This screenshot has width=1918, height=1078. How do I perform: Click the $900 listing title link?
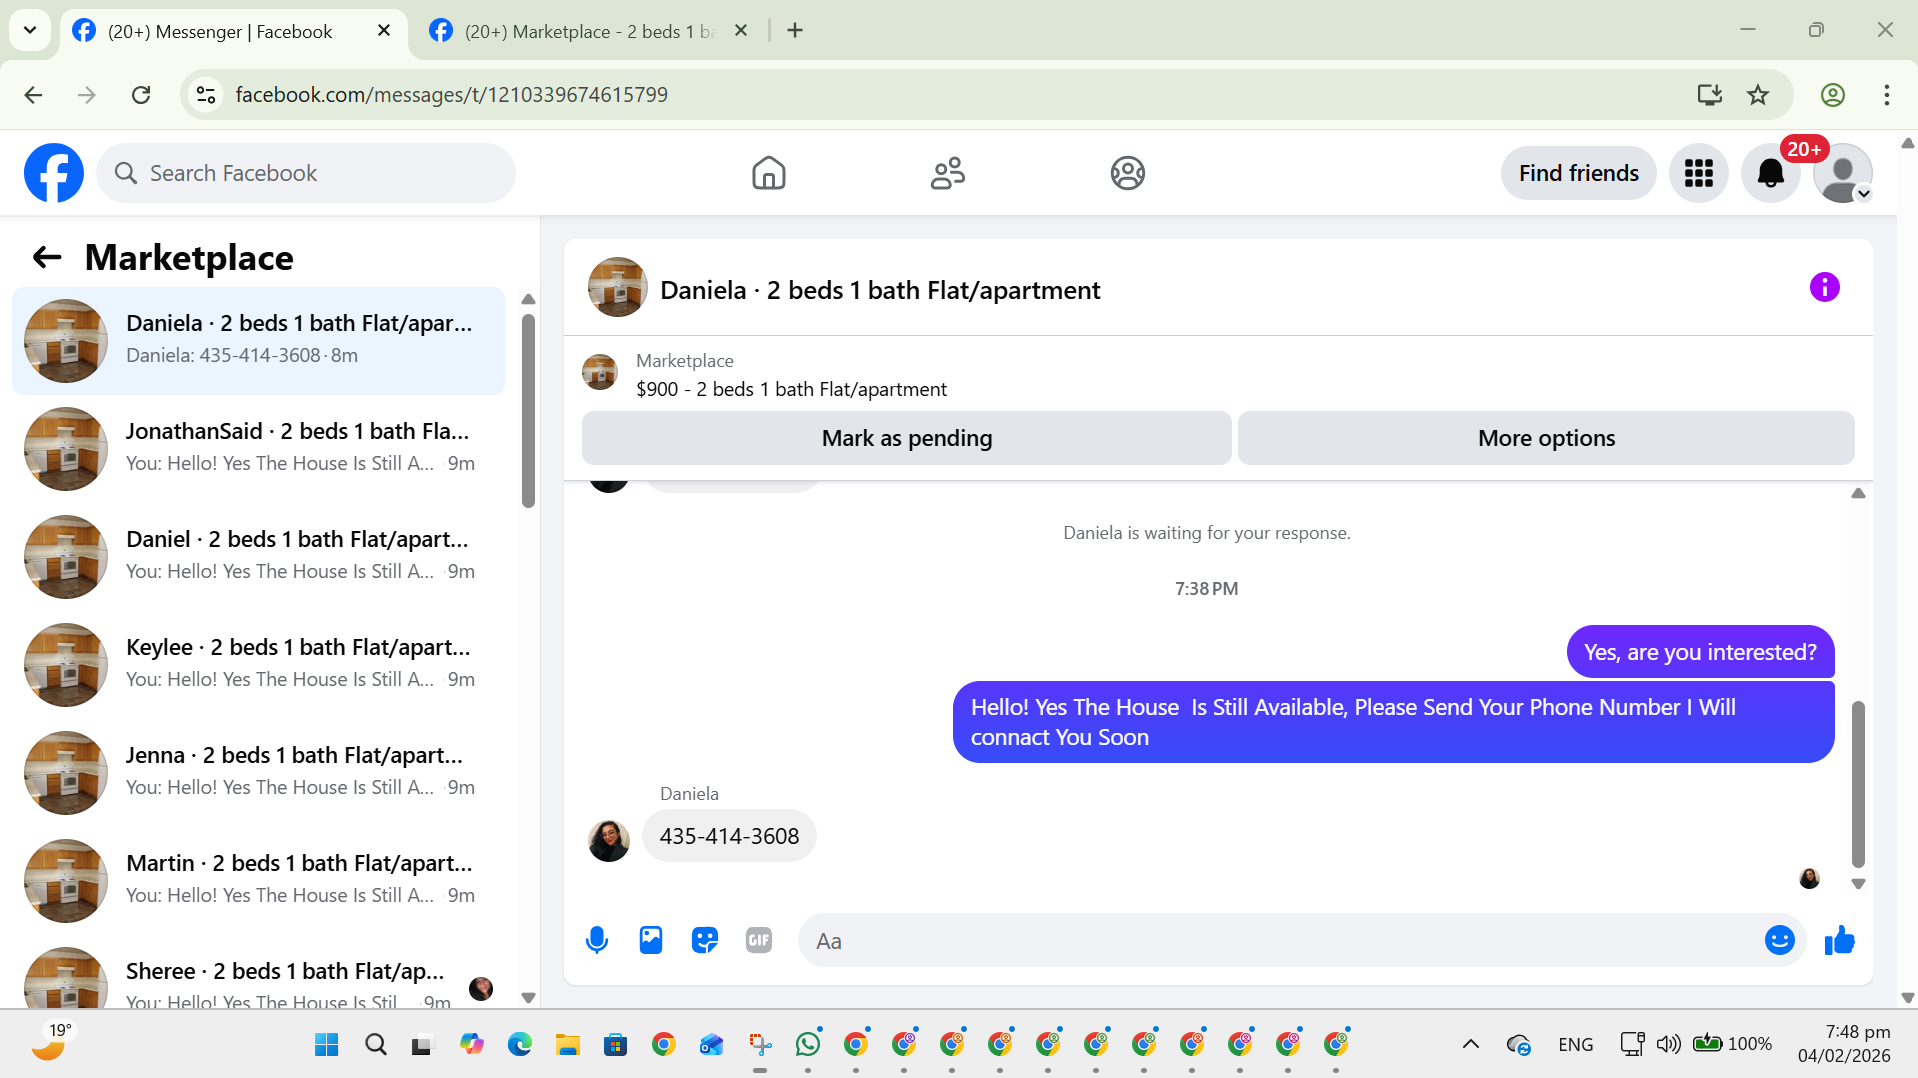click(791, 389)
